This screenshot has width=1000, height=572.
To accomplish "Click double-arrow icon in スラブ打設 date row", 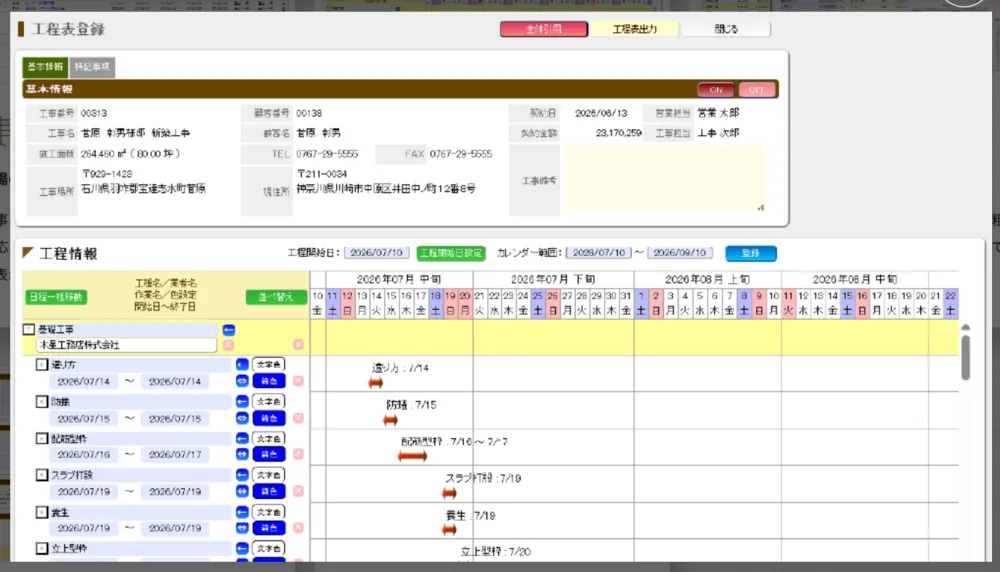I will (242, 492).
